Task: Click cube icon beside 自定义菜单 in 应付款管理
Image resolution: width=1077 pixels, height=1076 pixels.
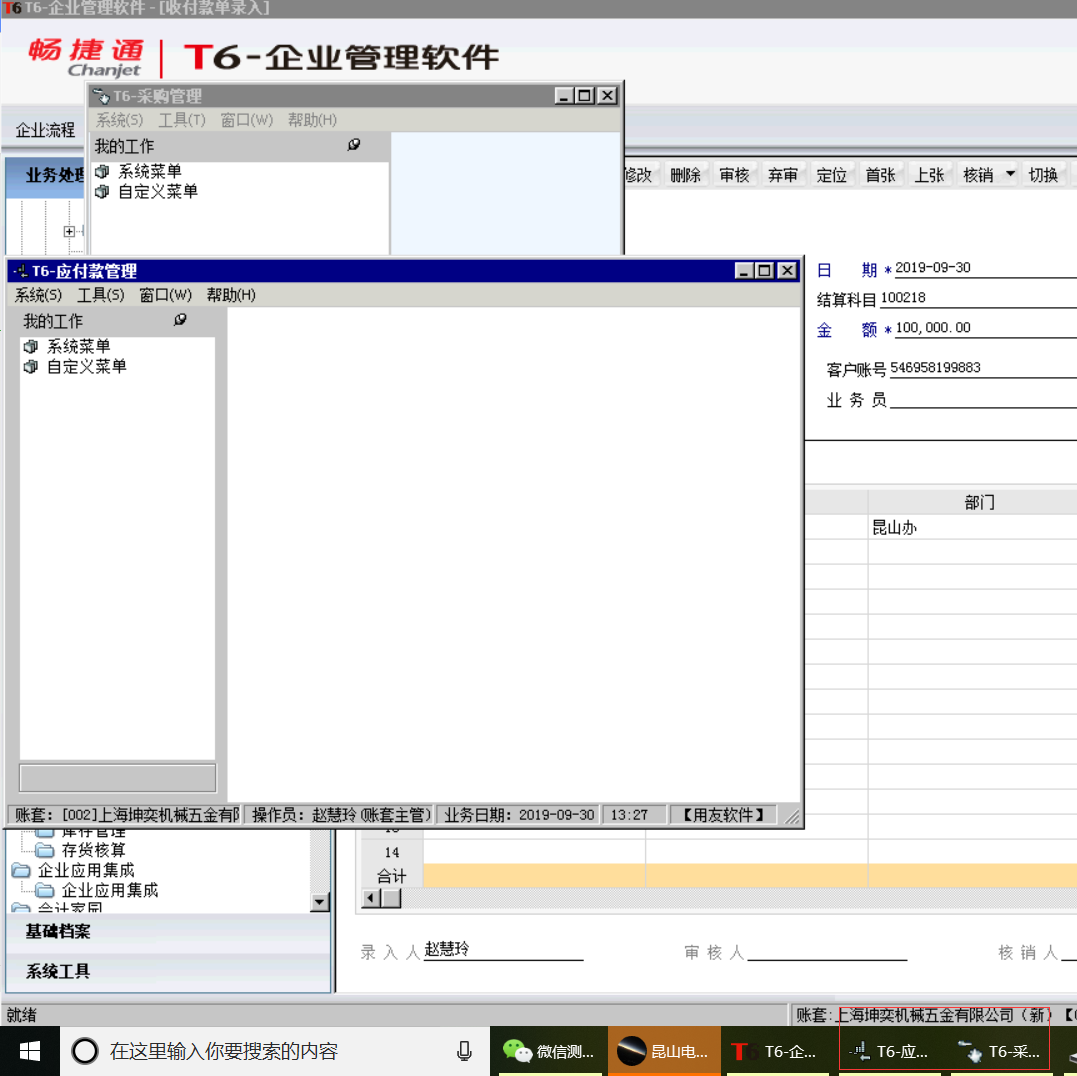Action: 30,367
